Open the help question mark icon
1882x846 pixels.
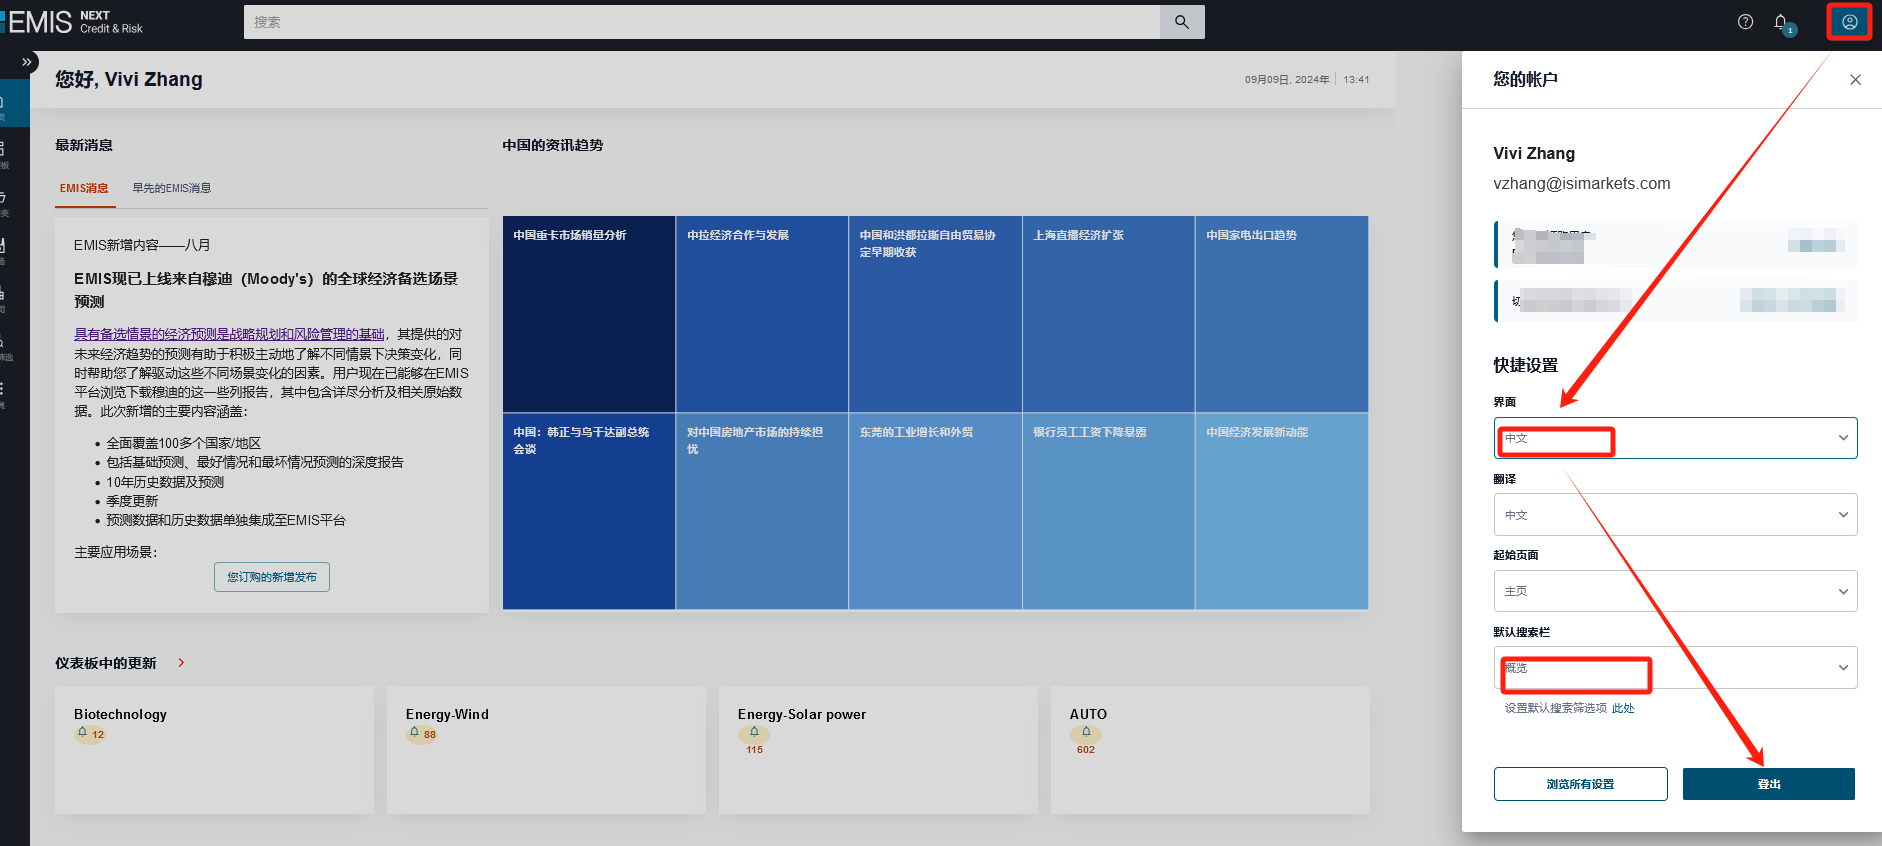coord(1745,22)
